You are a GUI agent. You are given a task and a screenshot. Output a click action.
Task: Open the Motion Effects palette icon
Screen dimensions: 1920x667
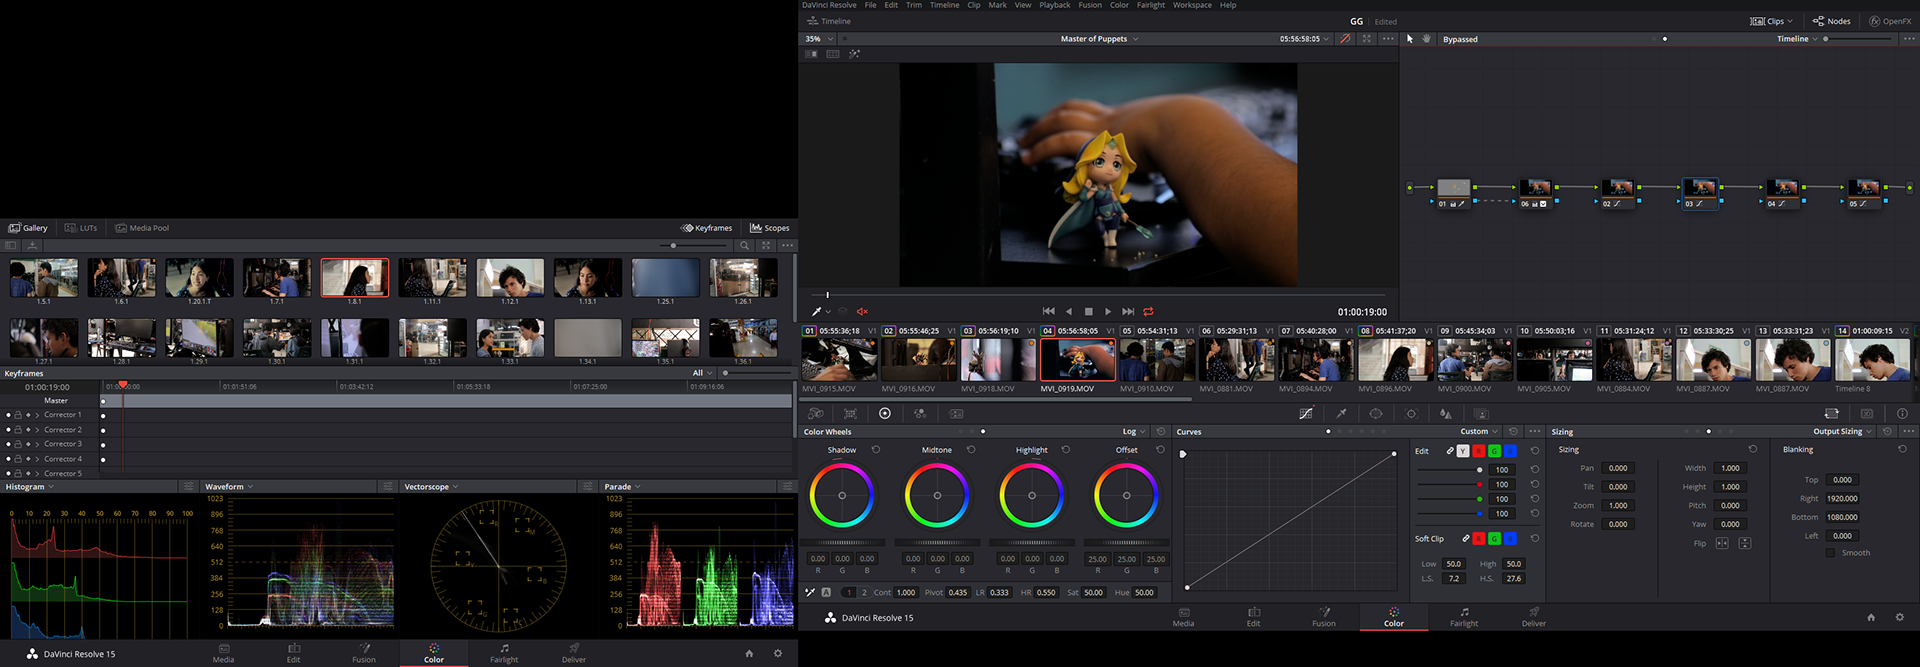click(x=956, y=413)
